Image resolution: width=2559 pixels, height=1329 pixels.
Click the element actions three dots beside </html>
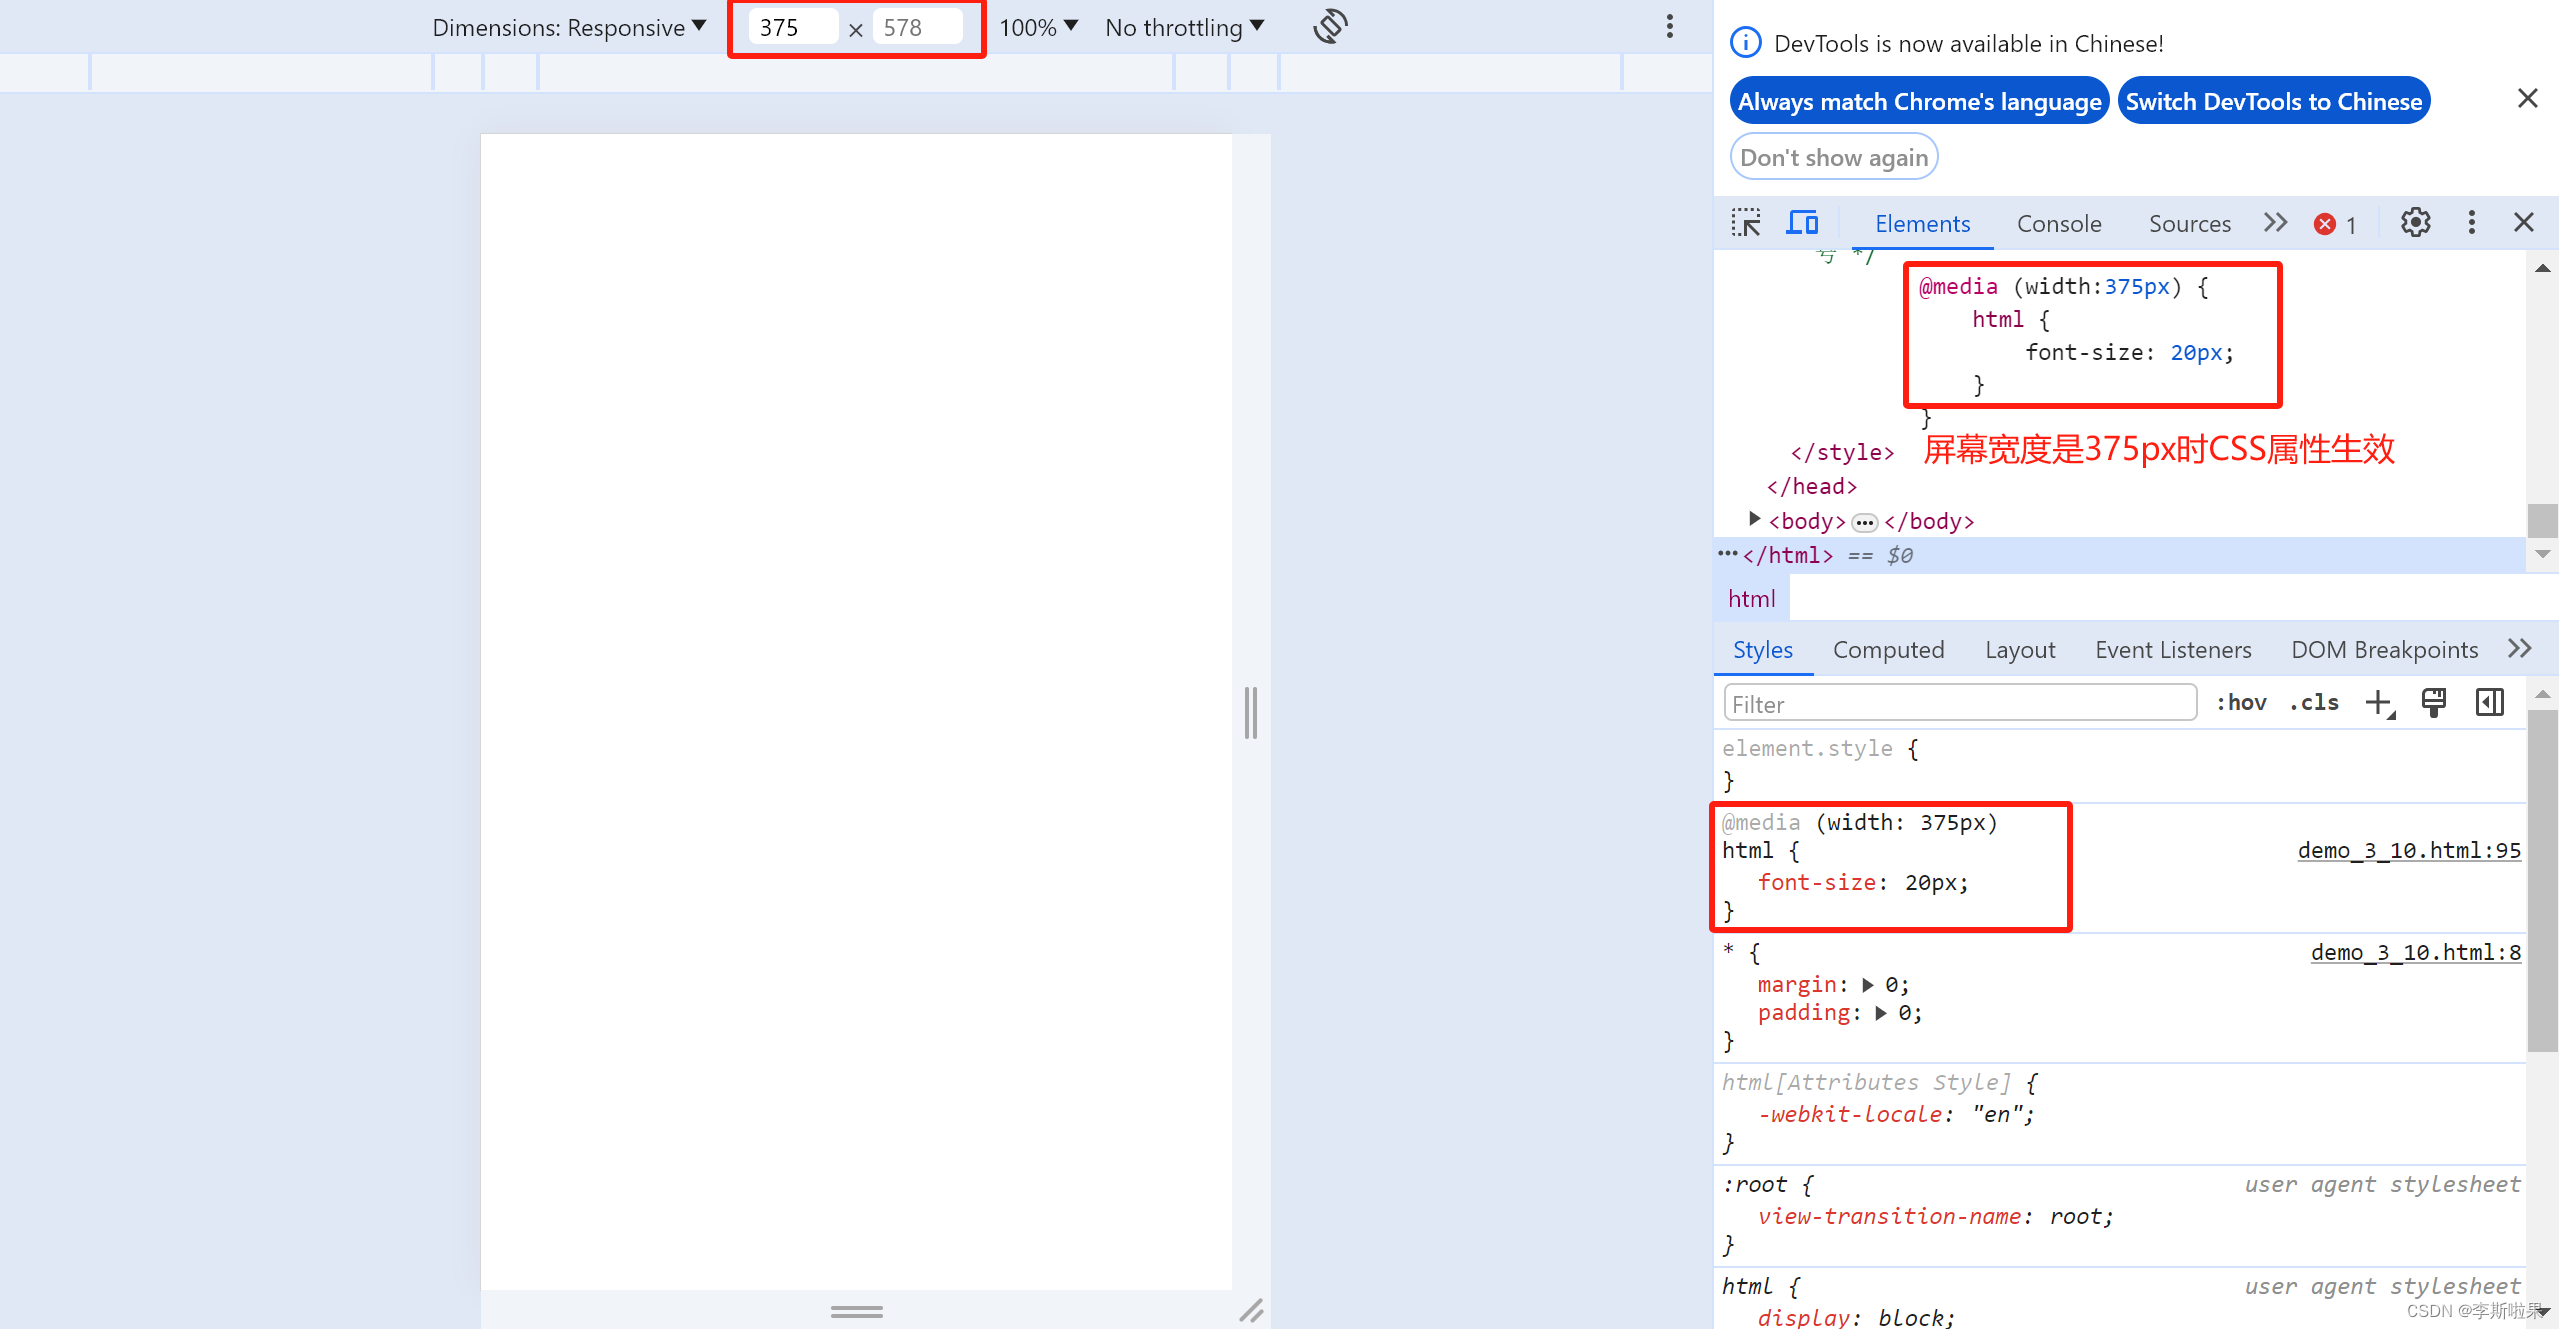pos(1727,552)
